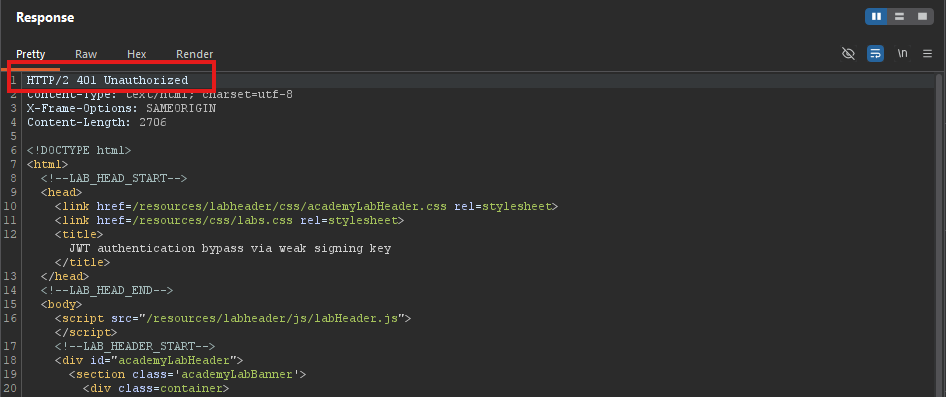Click the response vertical scrollbar
Image resolution: width=946 pixels, height=397 pixels.
point(939,235)
